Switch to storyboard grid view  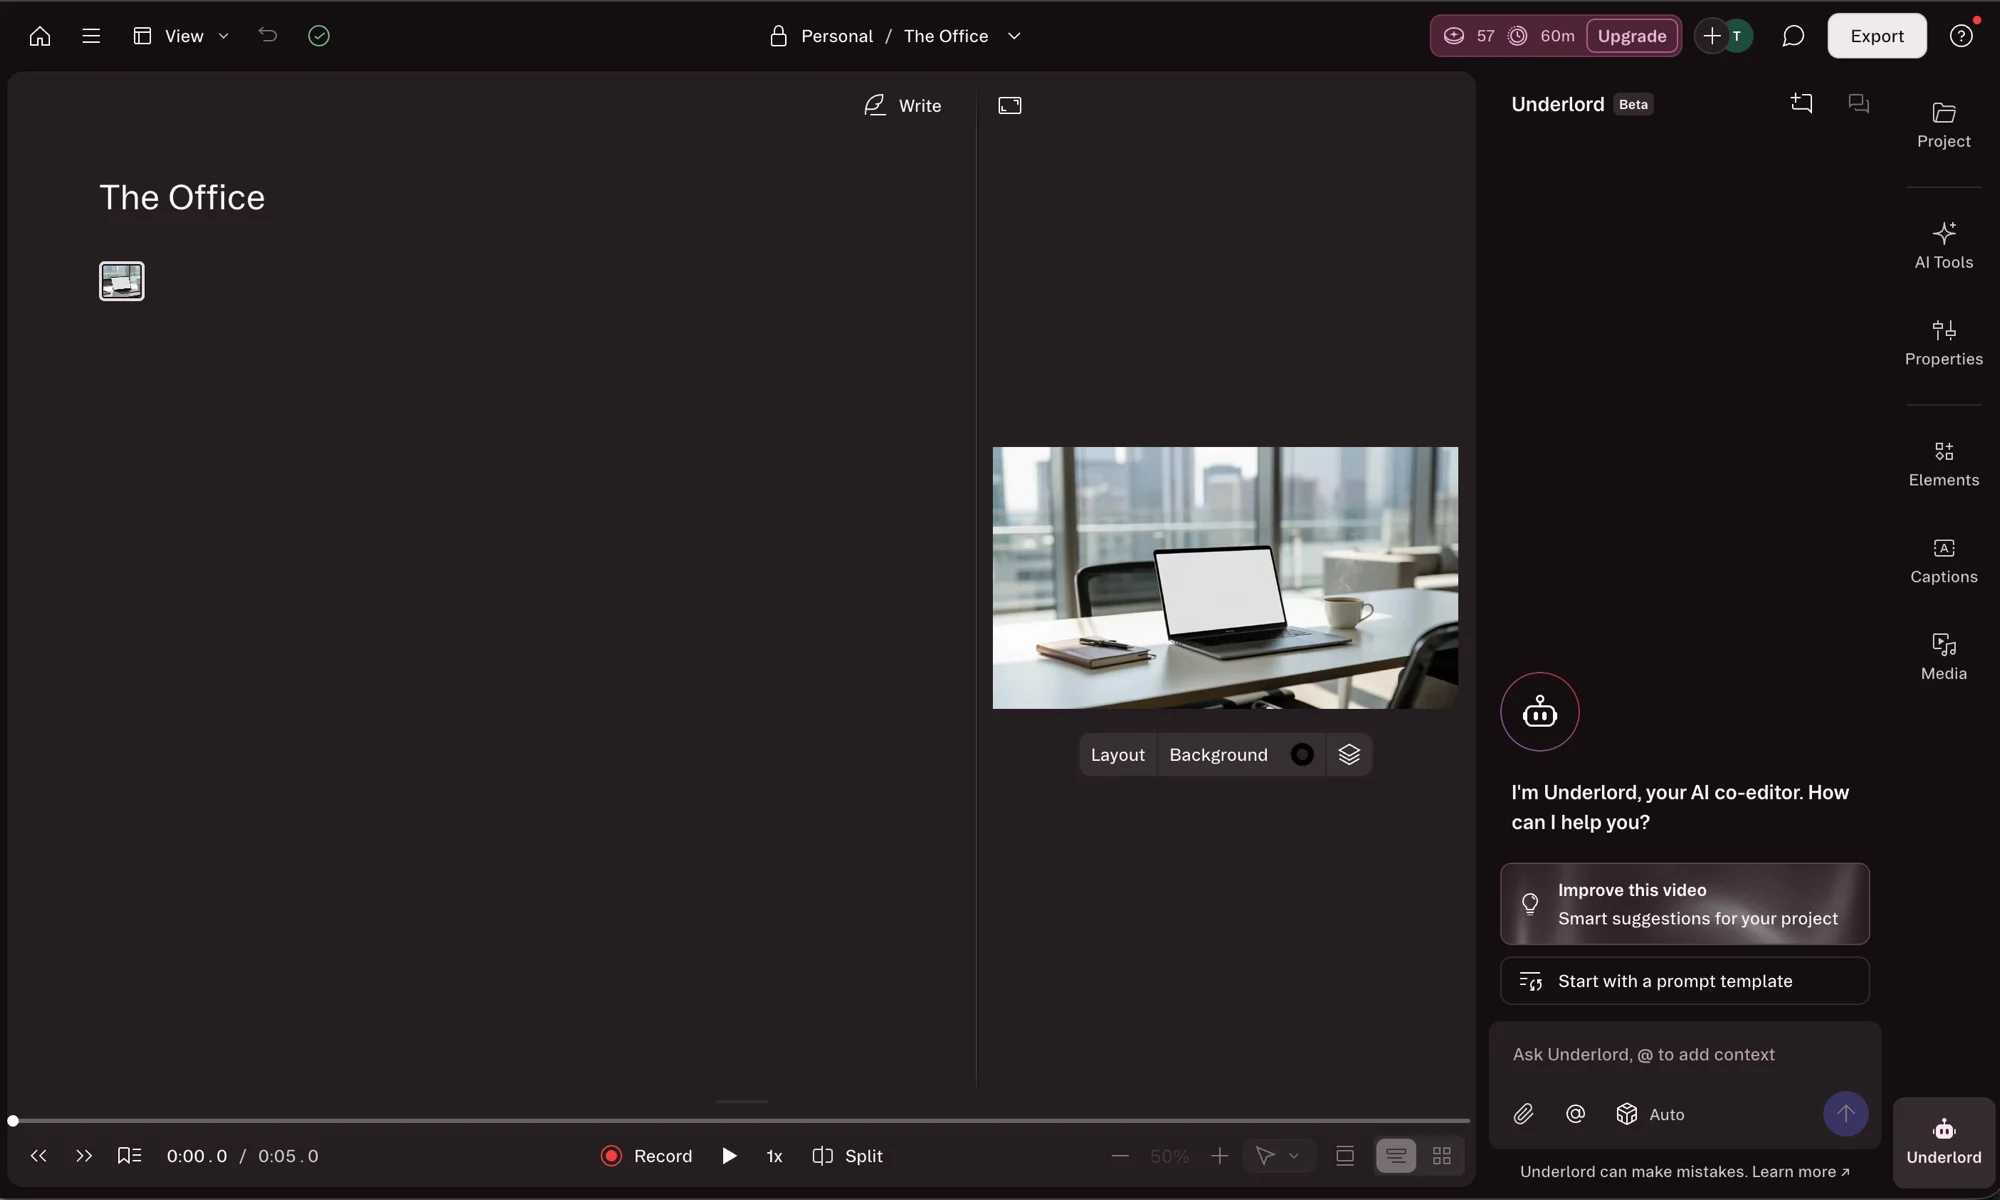point(1442,1156)
